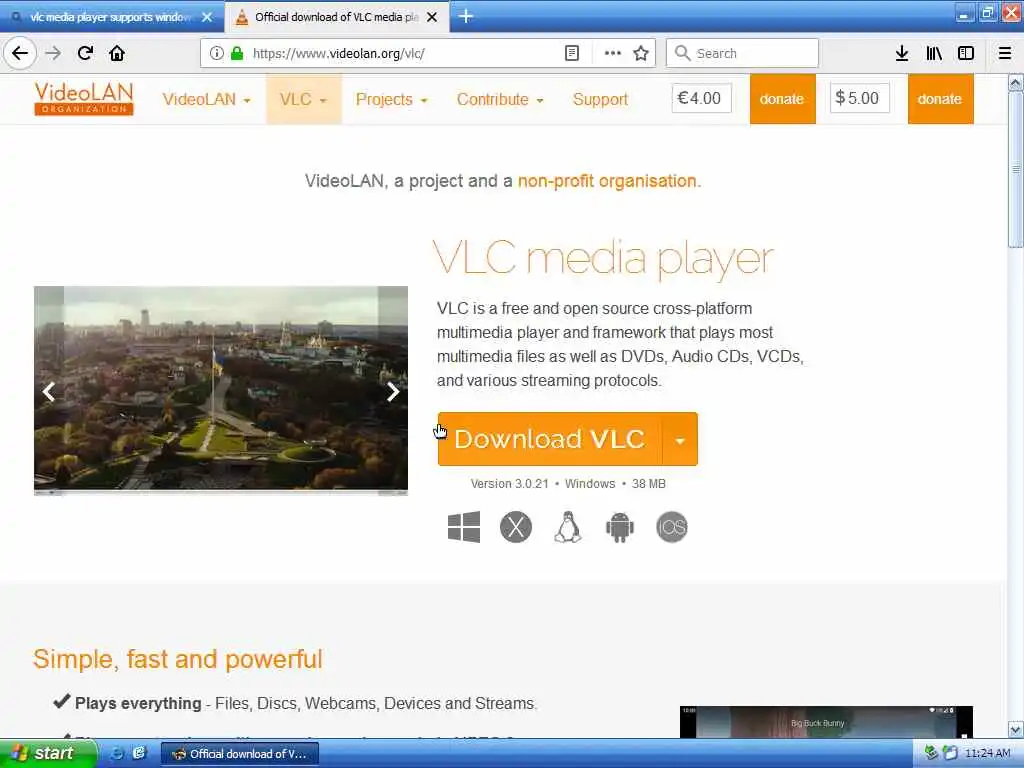
Task: Click the green padlock security icon
Action: click(x=237, y=54)
